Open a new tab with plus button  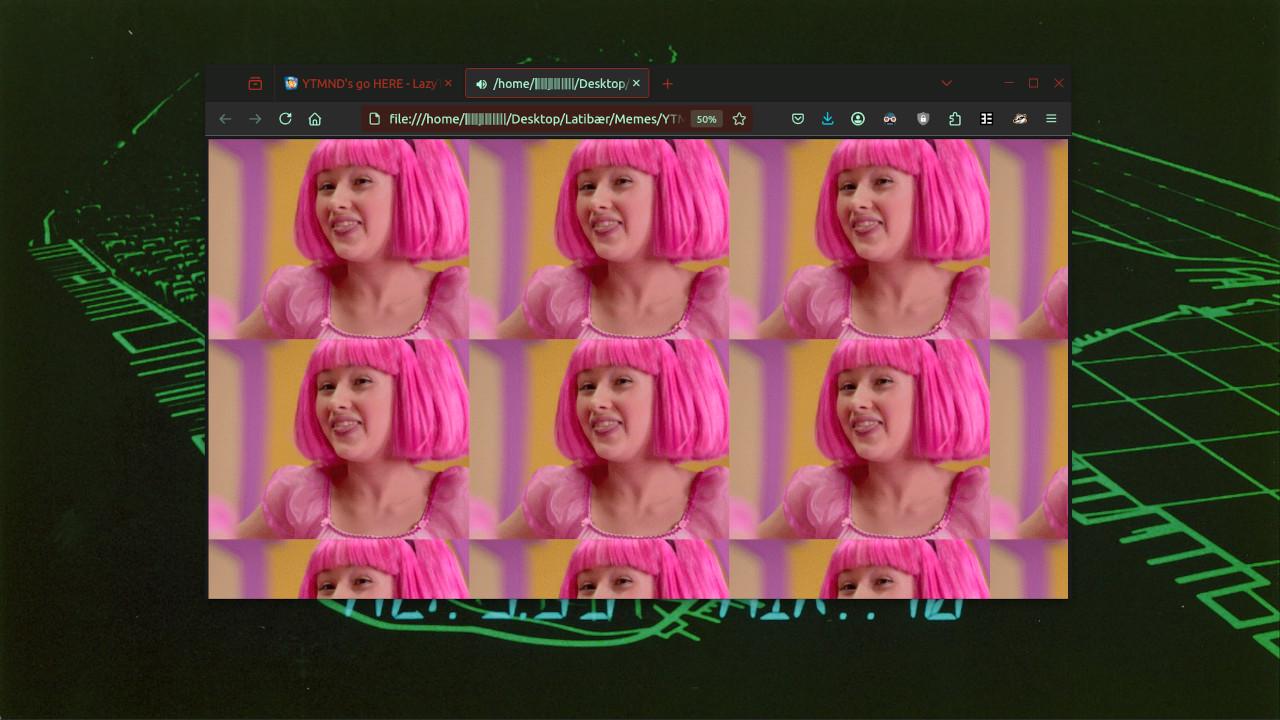[x=668, y=84]
